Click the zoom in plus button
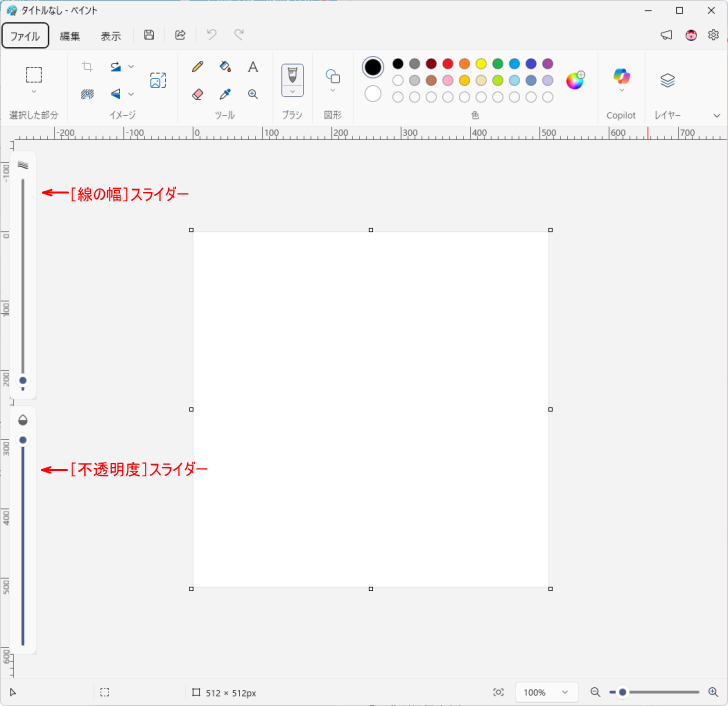The width and height of the screenshot is (728, 706). pyautogui.click(x=713, y=692)
